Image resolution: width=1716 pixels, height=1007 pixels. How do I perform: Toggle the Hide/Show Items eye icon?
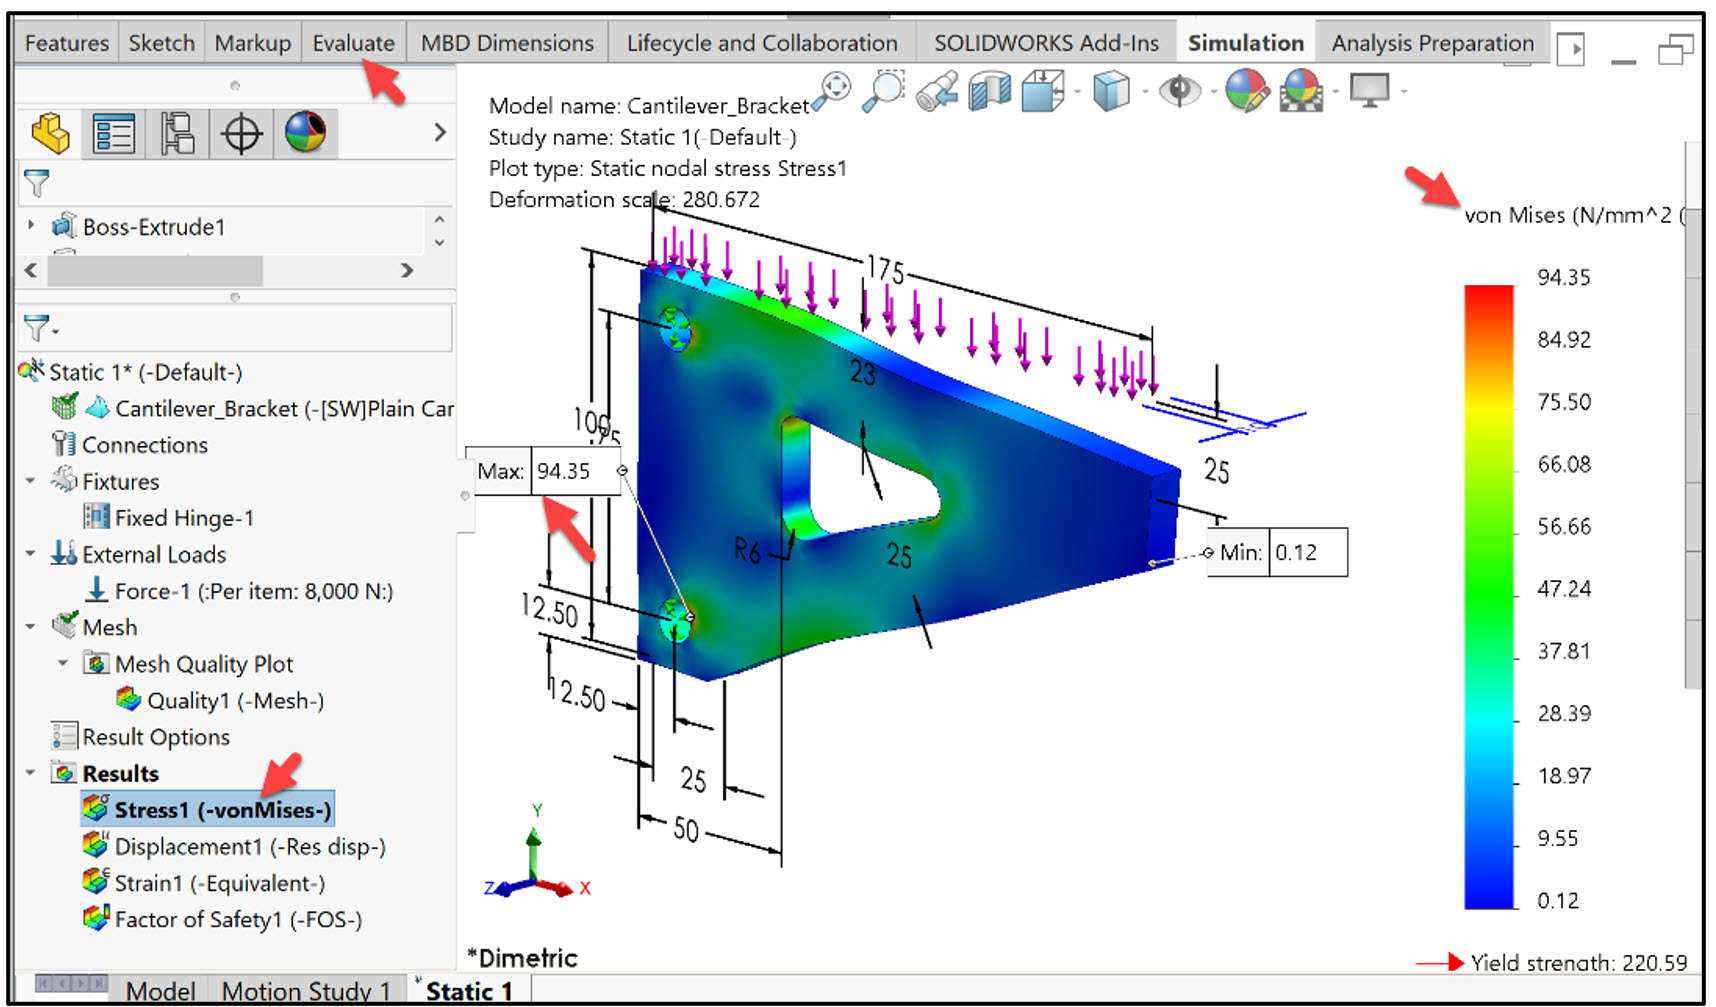pos(1182,92)
